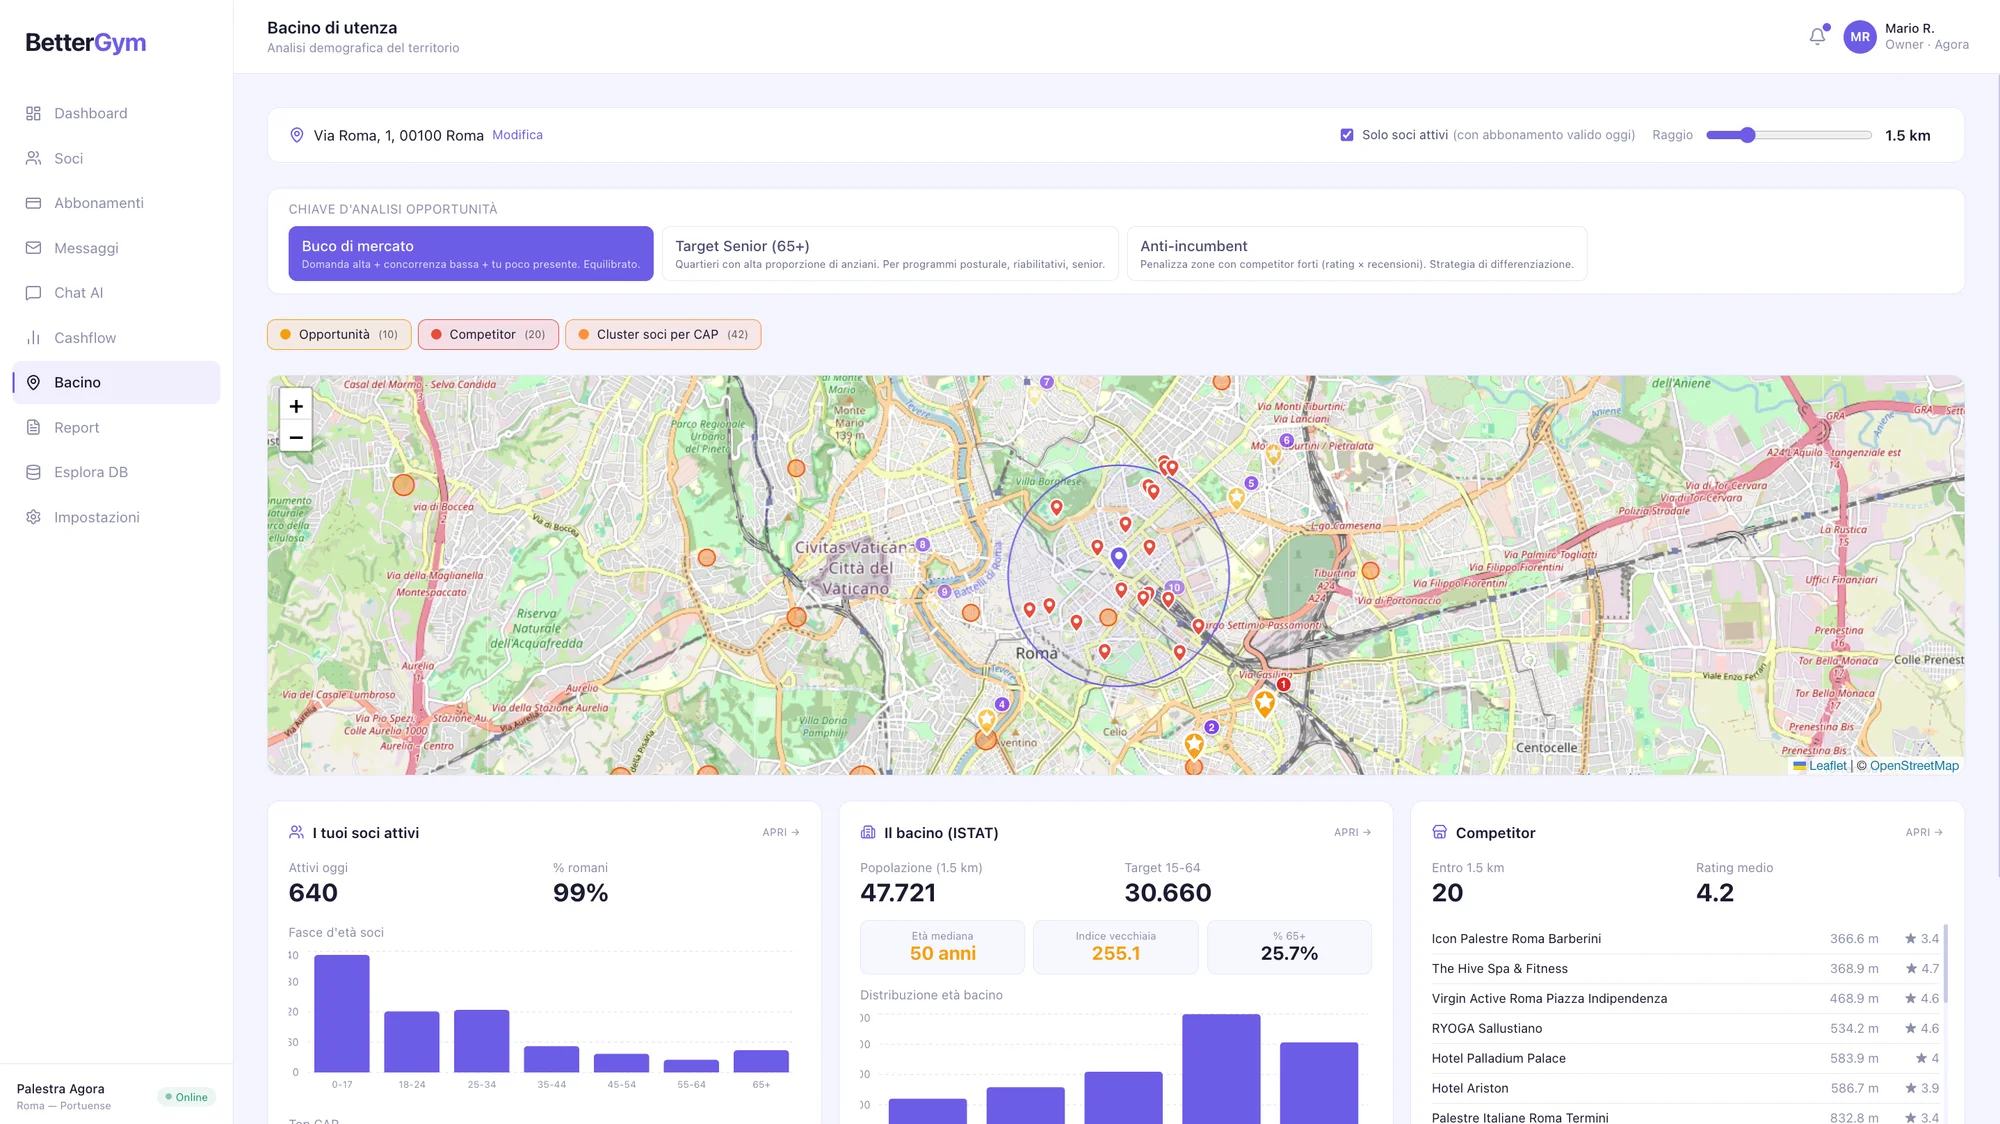Viewport: 2000px width, 1124px height.
Task: Click the Palestra Agora gym name
Action: point(61,1089)
